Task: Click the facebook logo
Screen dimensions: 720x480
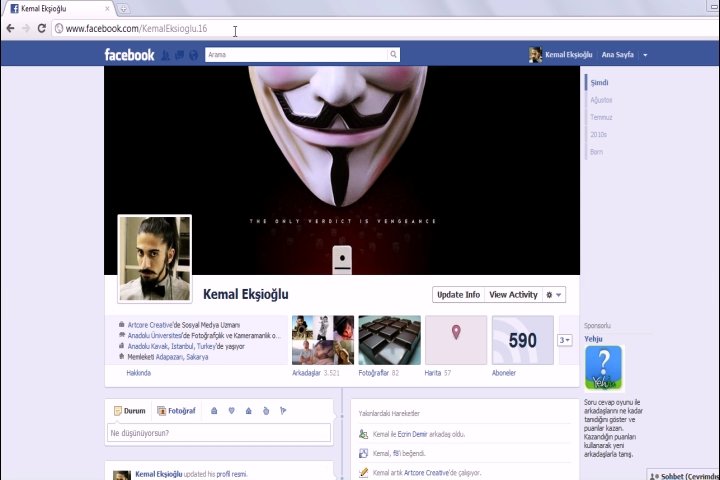Action: tap(129, 55)
